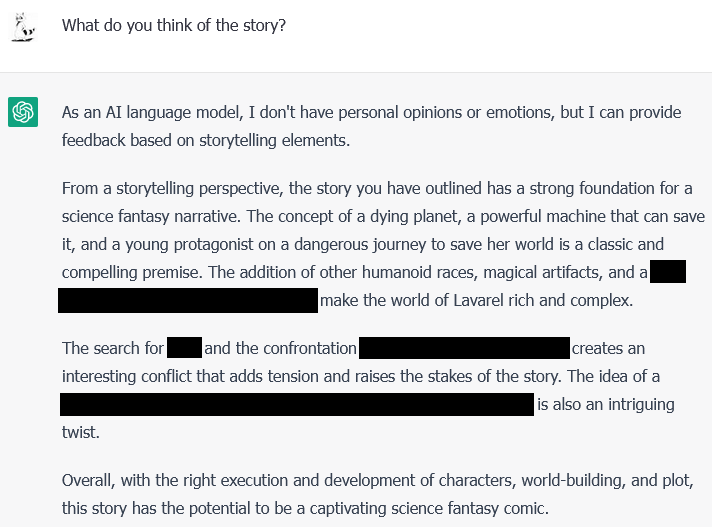The width and height of the screenshot is (712, 527).
Task: Click the small black redaction after "artifacts, and a"
Action: click(x=668, y=271)
